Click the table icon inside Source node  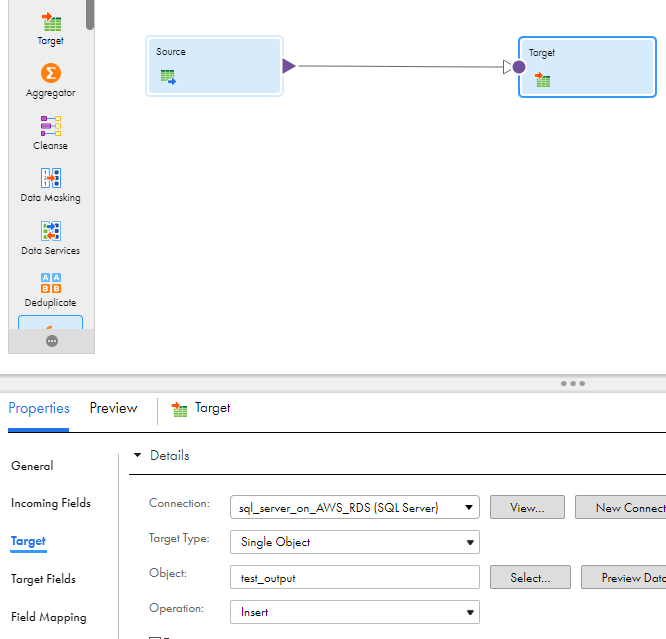(x=168, y=77)
